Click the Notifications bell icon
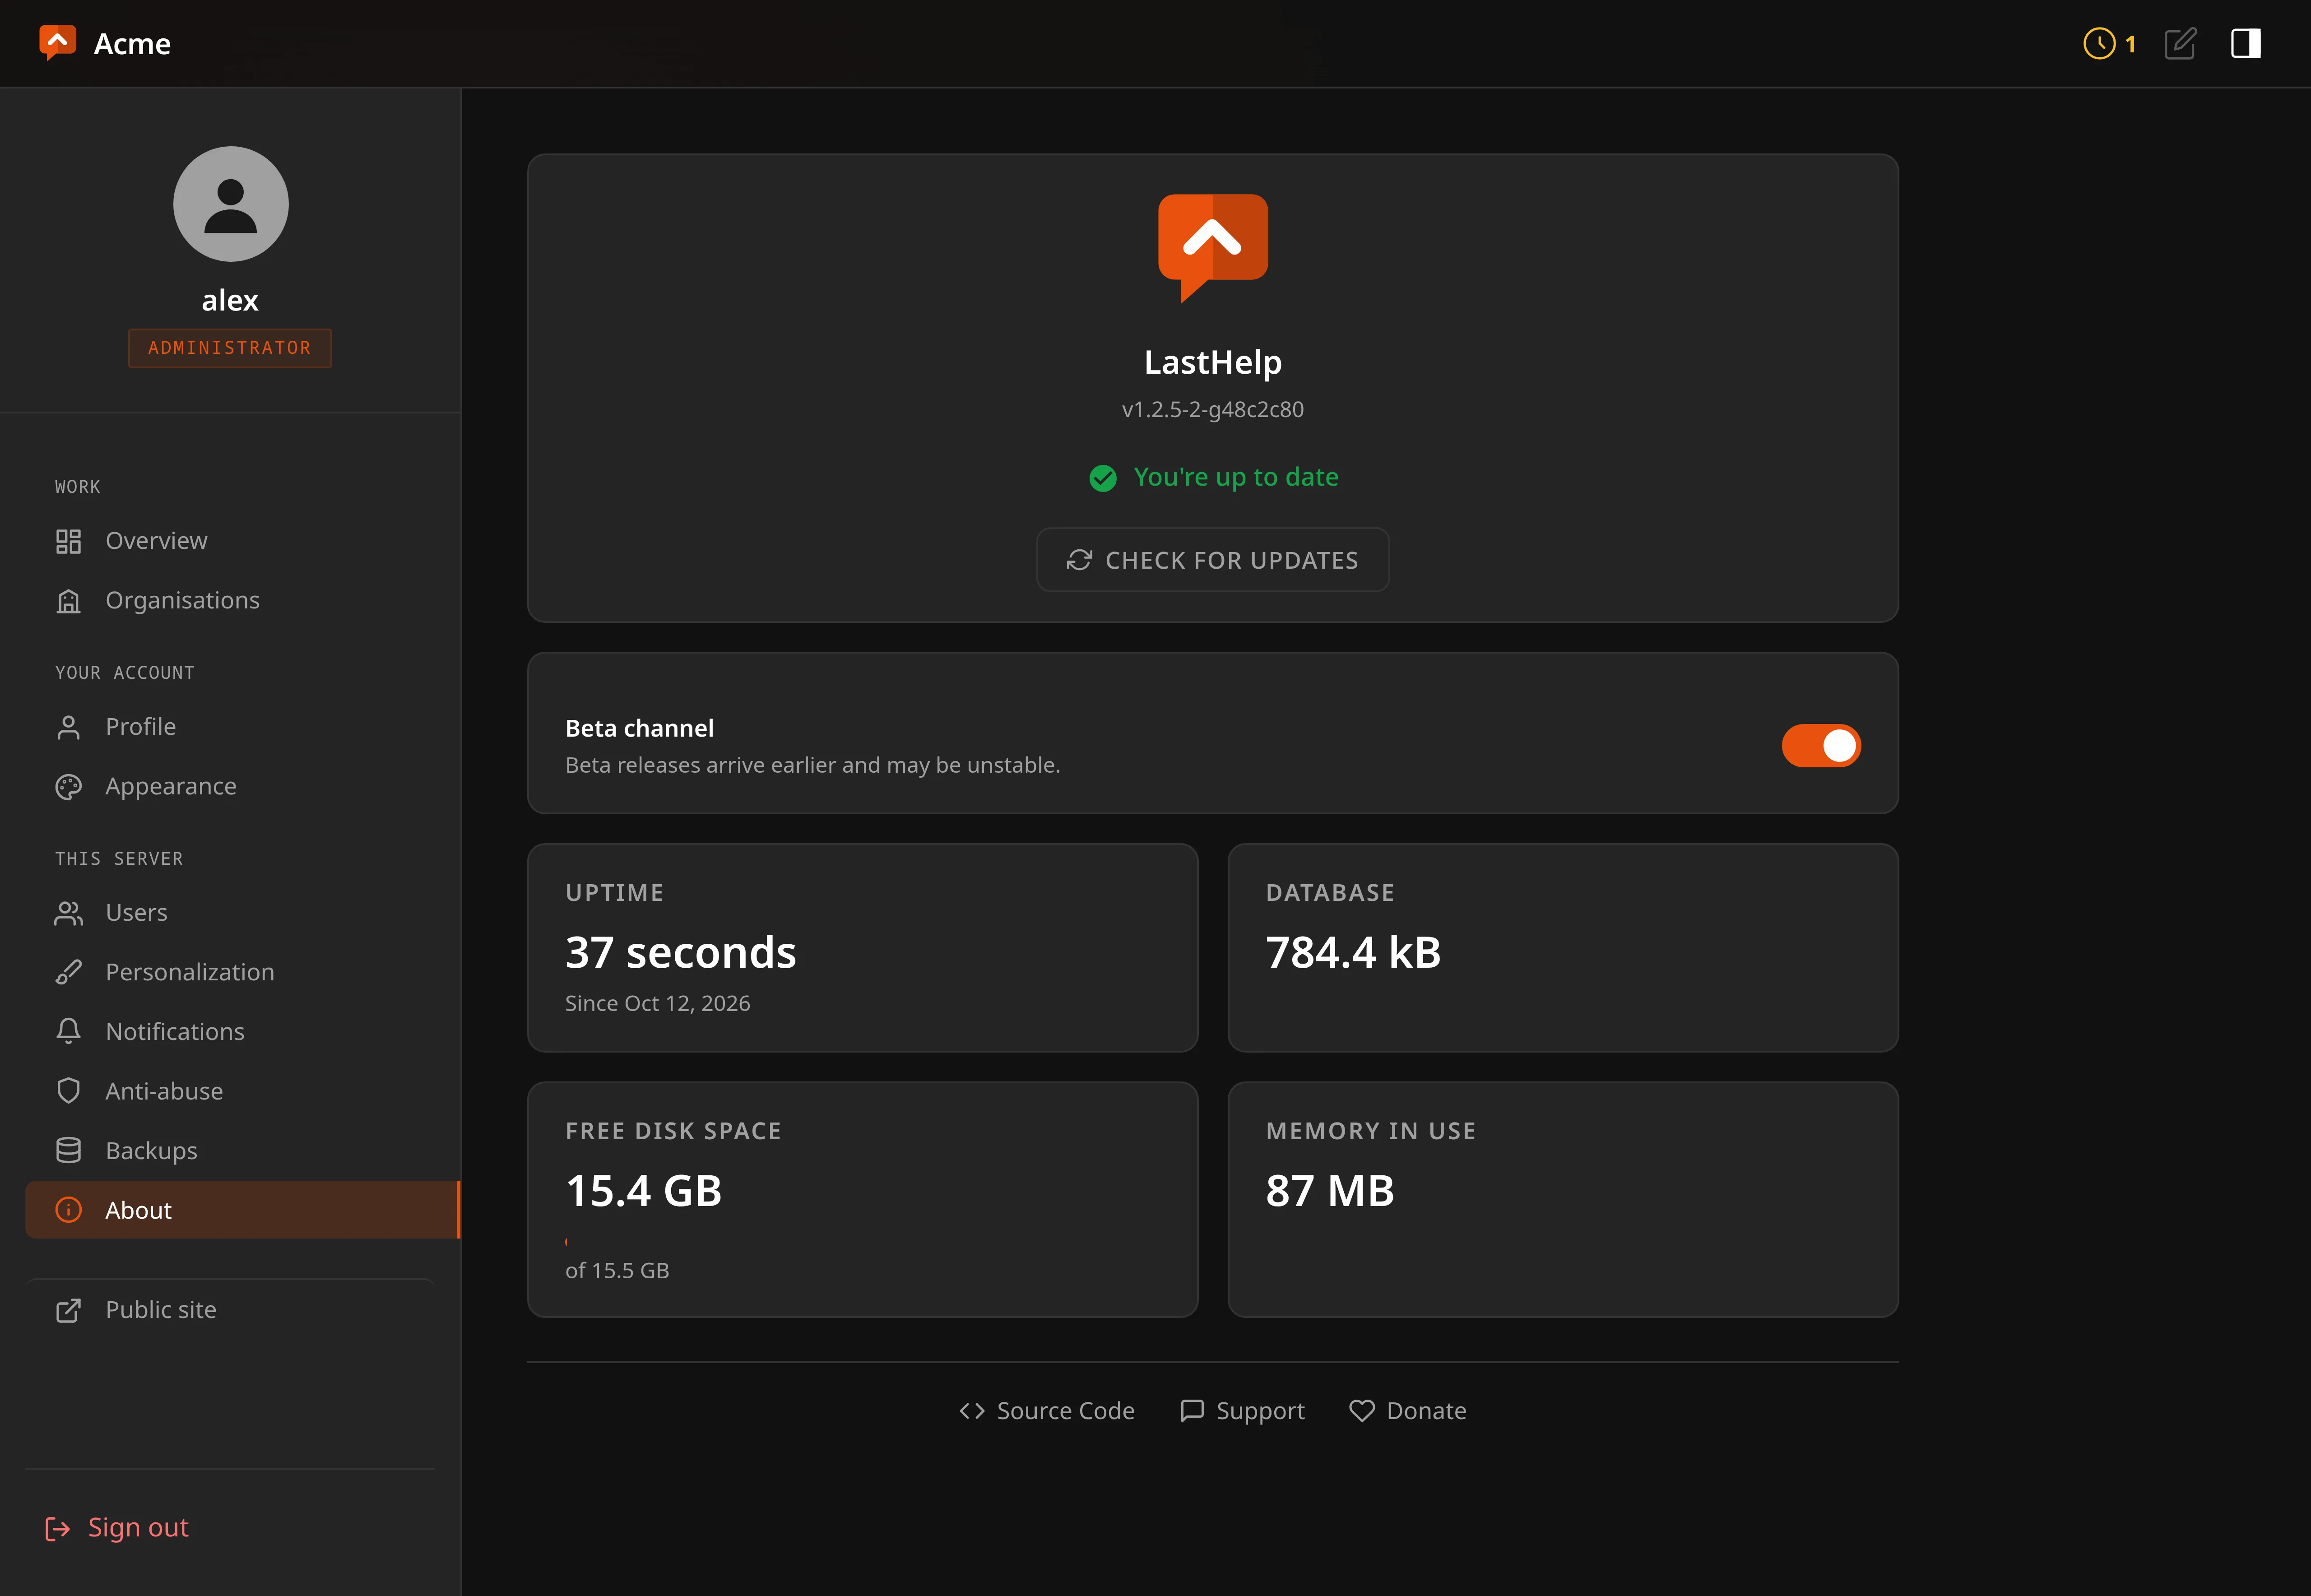 click(x=68, y=1031)
